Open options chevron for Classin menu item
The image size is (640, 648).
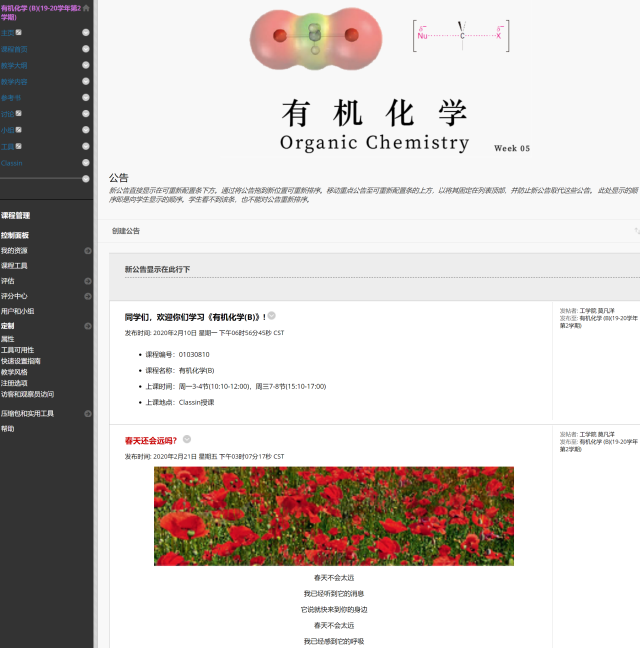point(86,162)
